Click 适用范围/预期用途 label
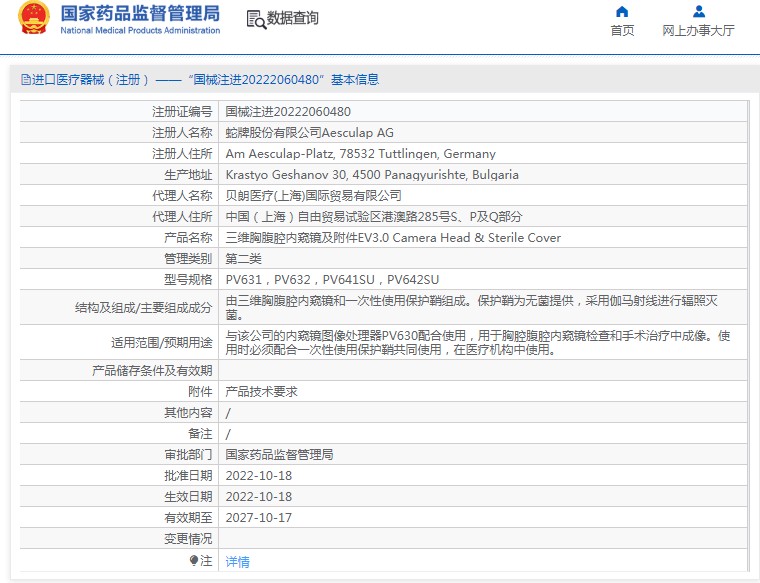760x583 pixels. [x=161, y=343]
